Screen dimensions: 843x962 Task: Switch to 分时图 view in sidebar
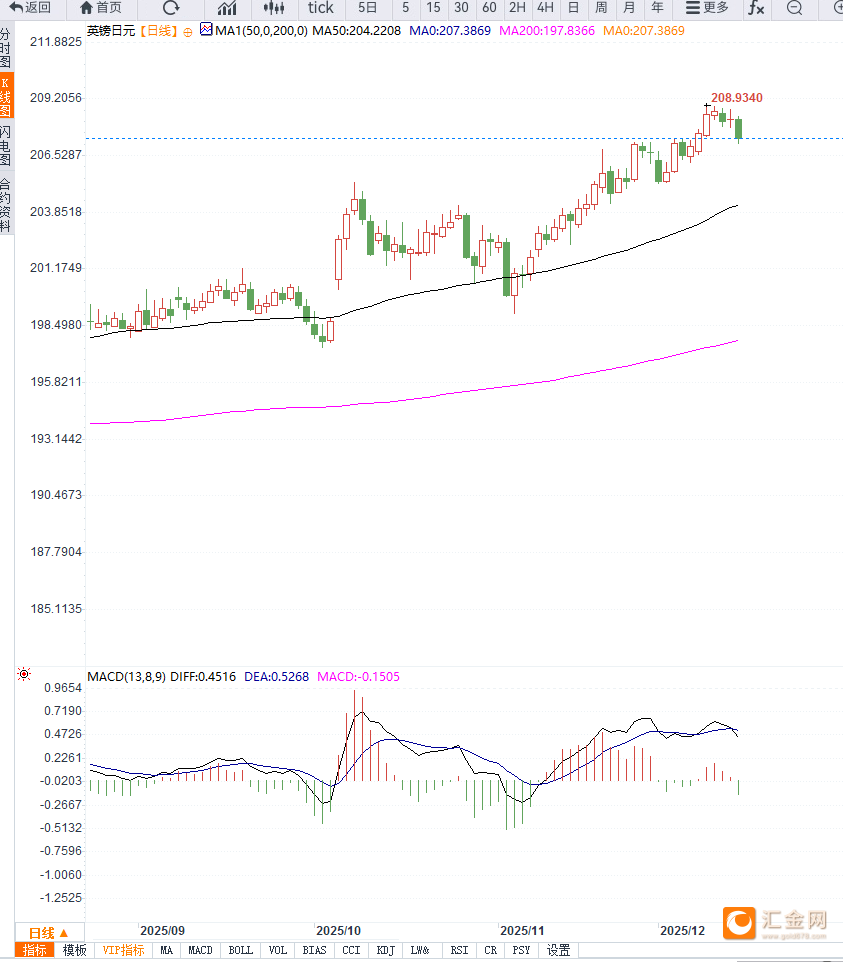tap(6, 48)
